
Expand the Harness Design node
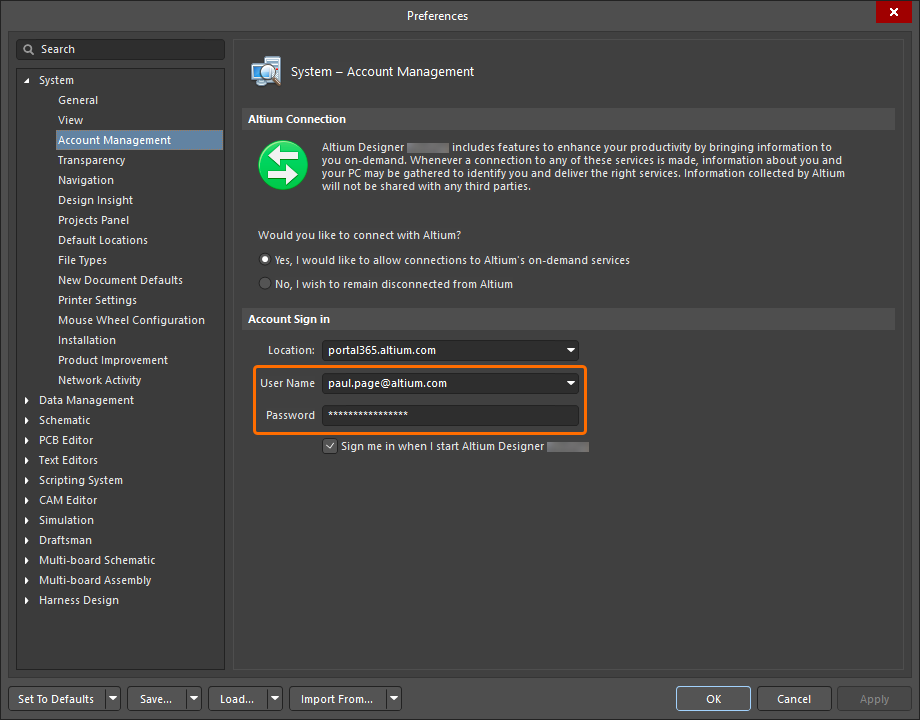pos(26,600)
